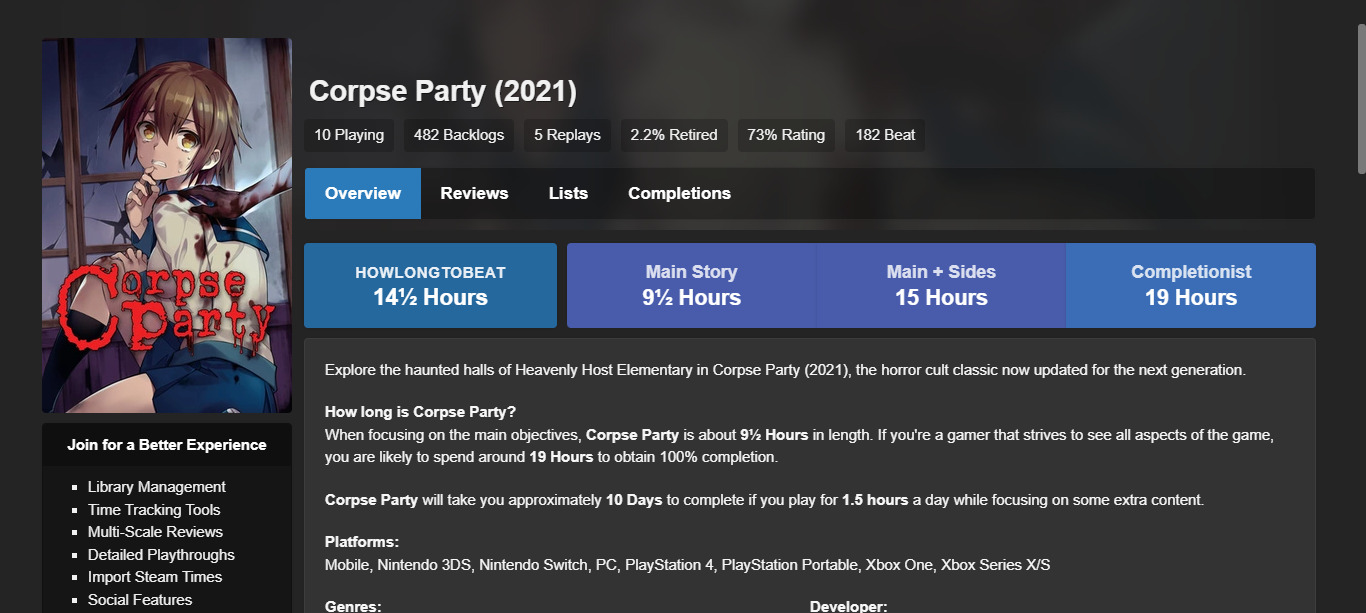Viewport: 1366px width, 613px height.
Task: Select the 182 Beat badge
Action: pyautogui.click(x=885, y=135)
